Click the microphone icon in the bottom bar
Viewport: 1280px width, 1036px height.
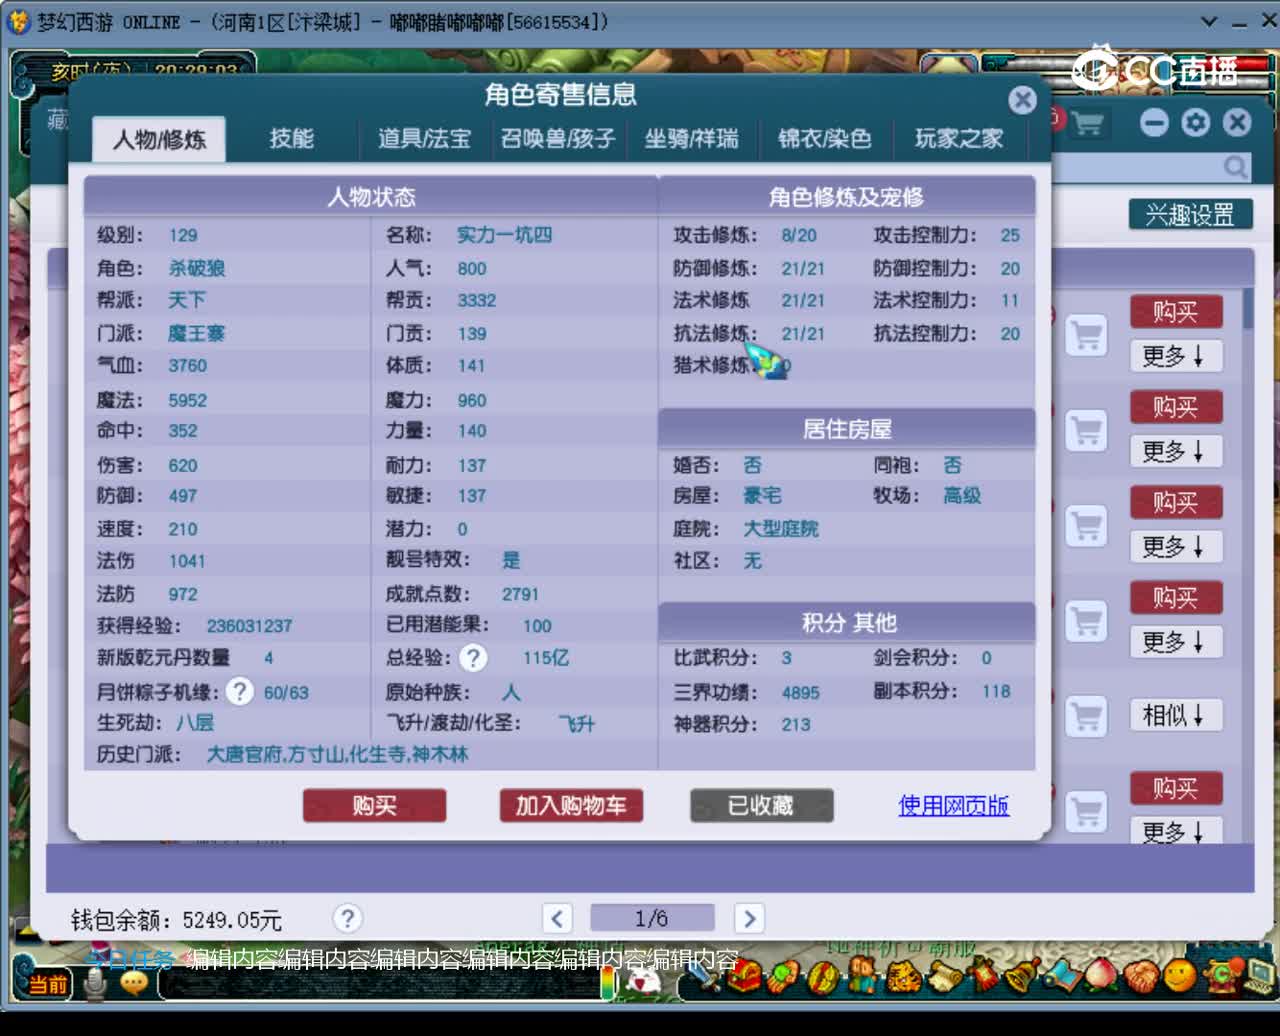95,985
